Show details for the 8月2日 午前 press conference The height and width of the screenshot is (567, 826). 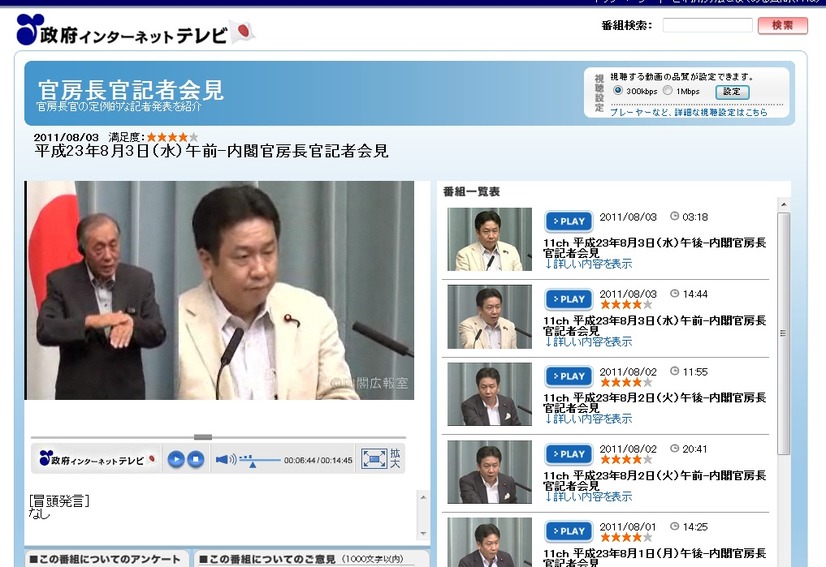pyautogui.click(x=588, y=496)
